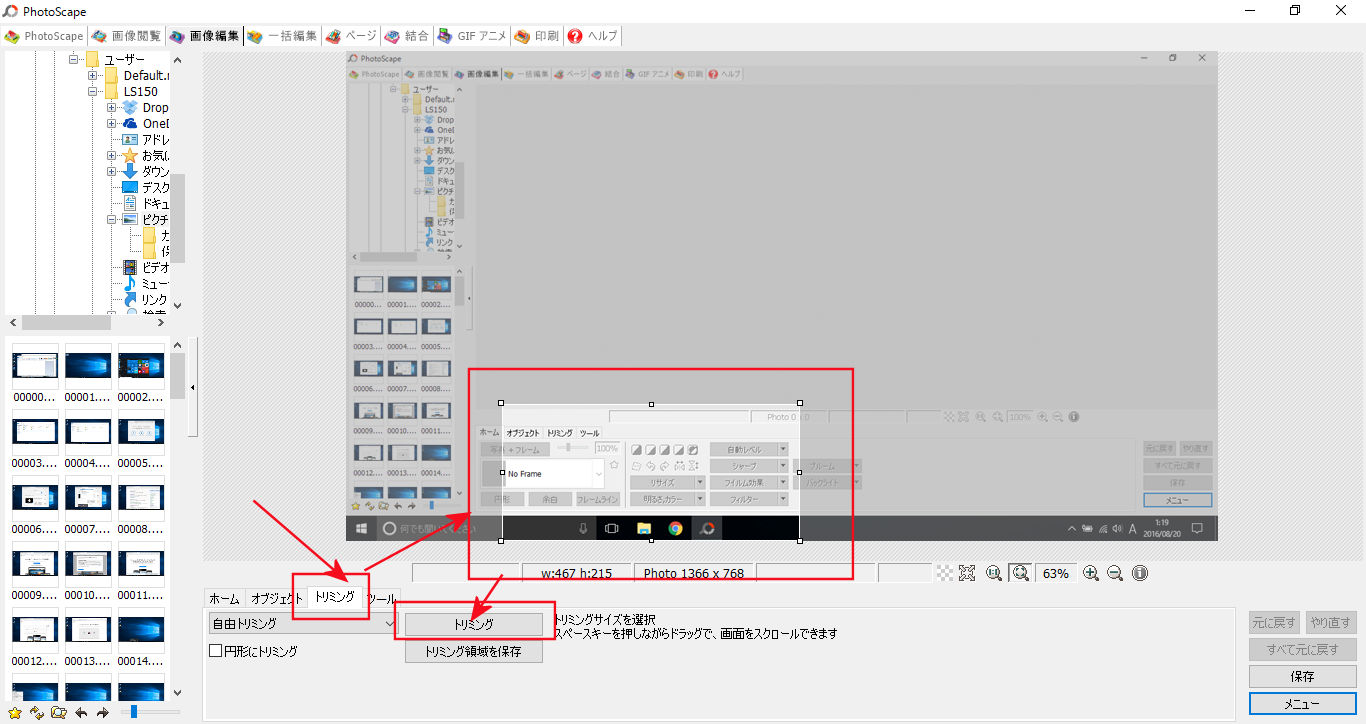Image resolution: width=1366 pixels, height=724 pixels.
Task: Click the すべて元に戻す button
Action: [x=1302, y=649]
